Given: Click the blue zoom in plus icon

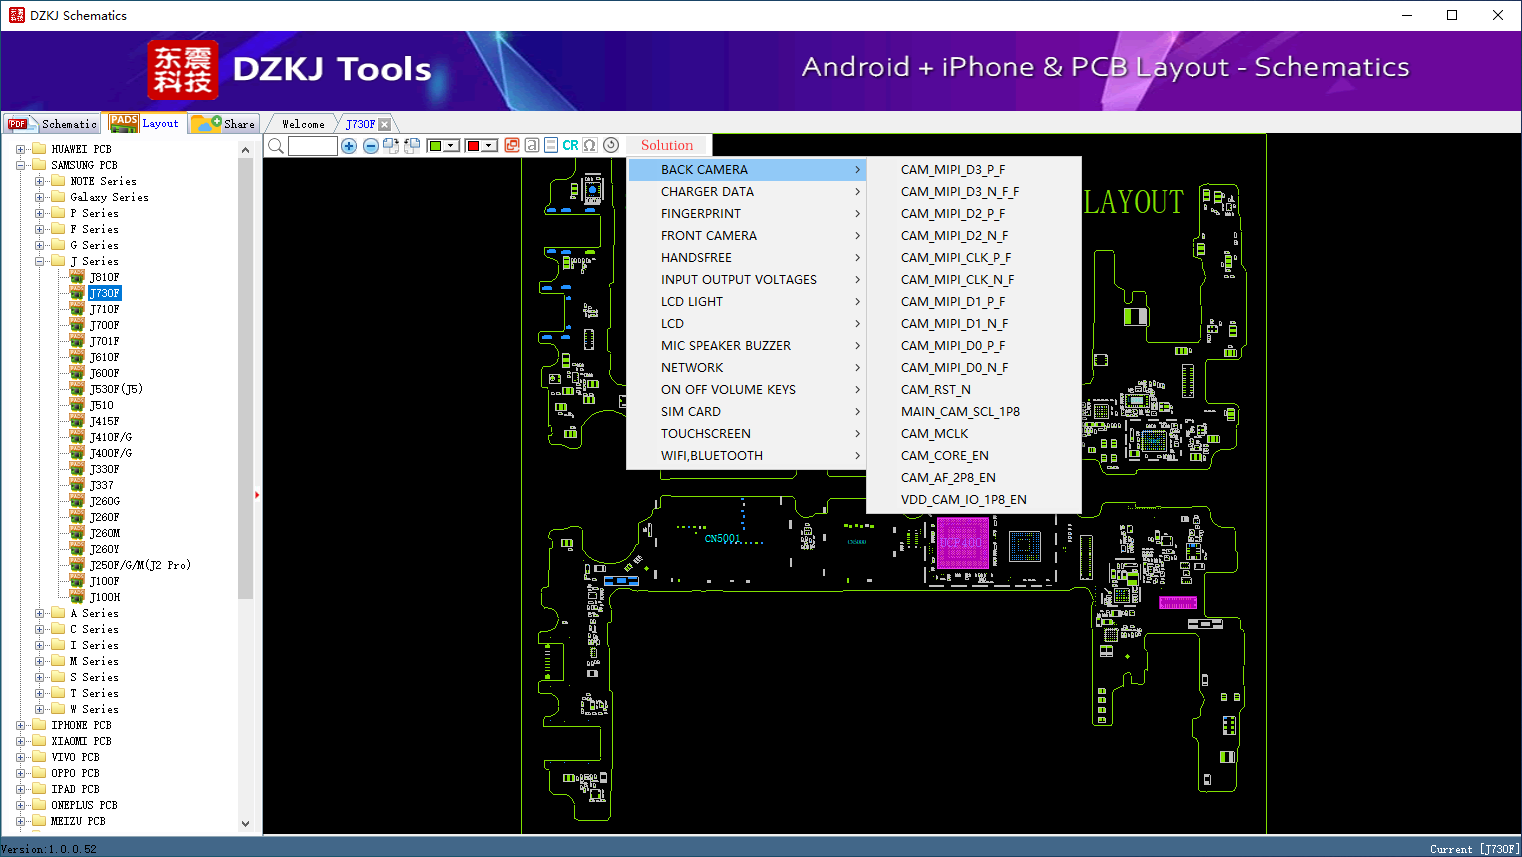Looking at the screenshot, I should click(349, 146).
